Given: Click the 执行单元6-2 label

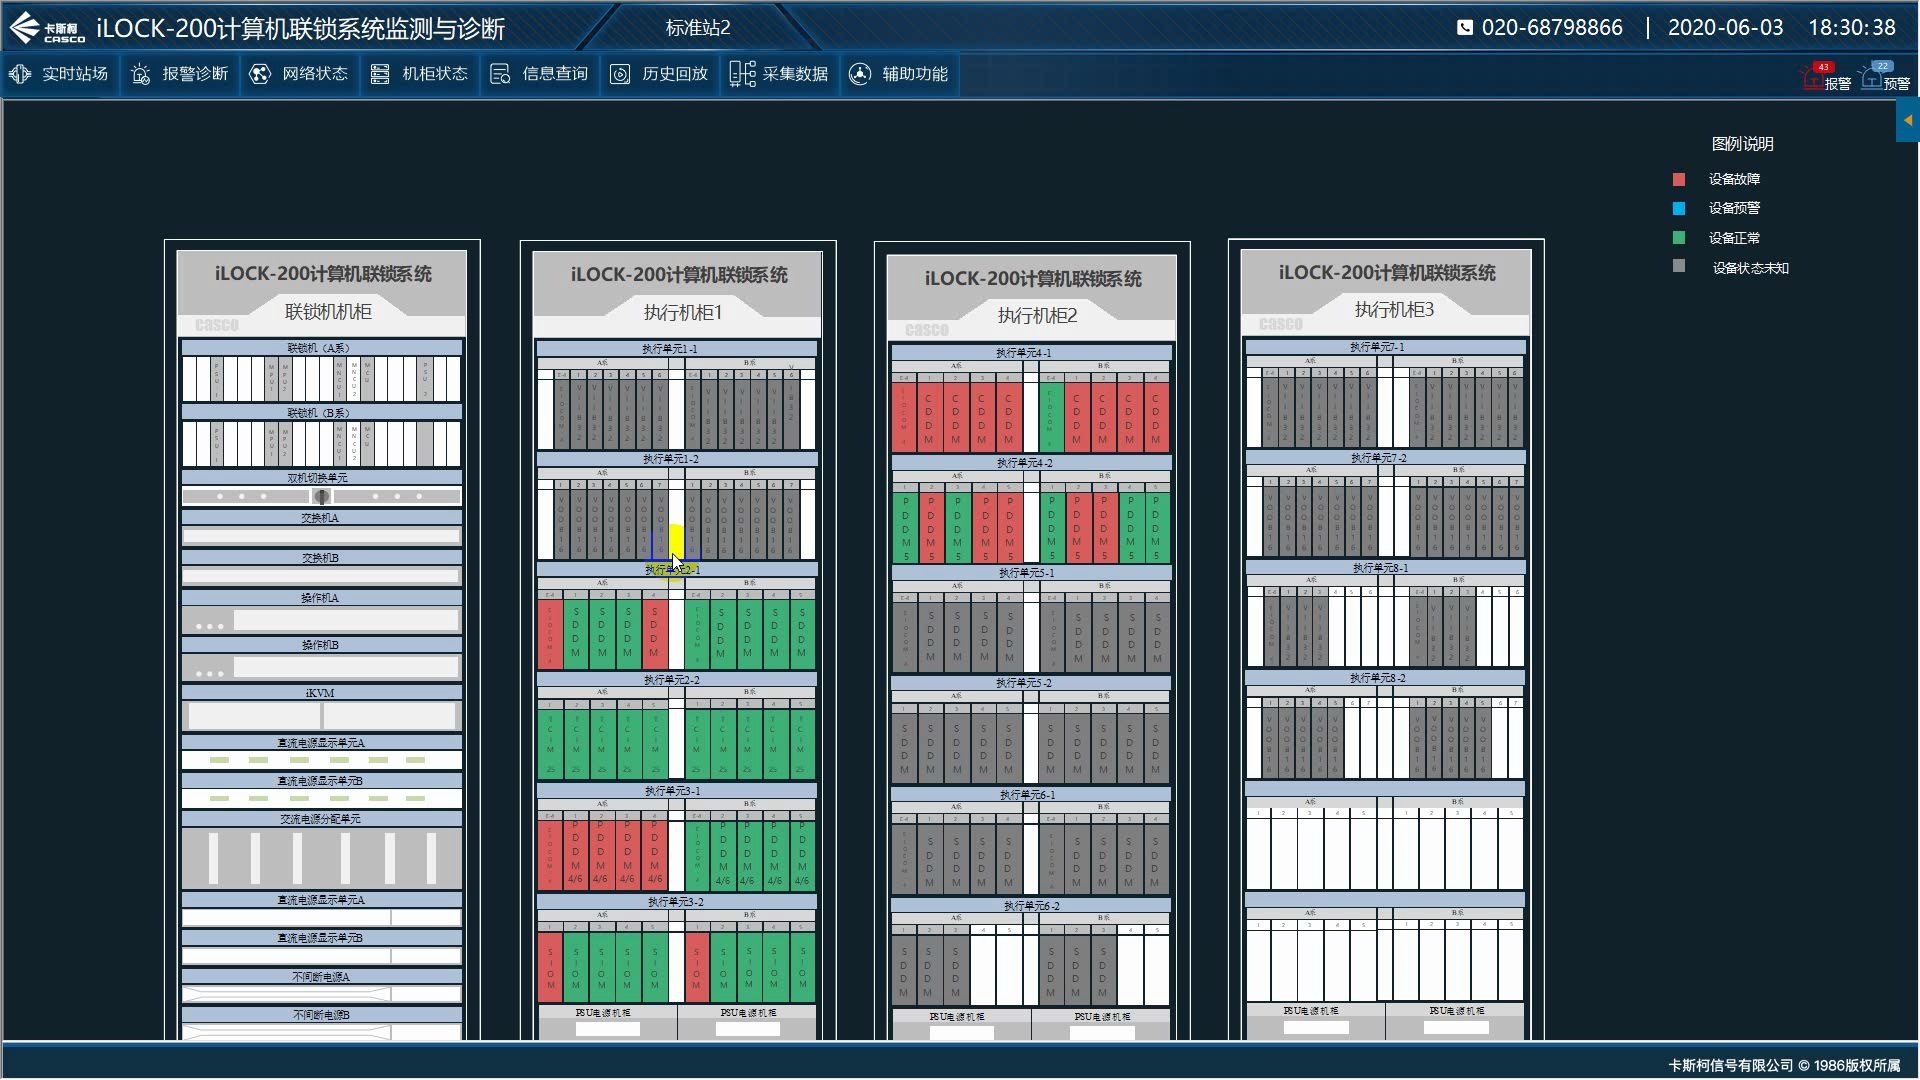Looking at the screenshot, I should pos(1032,906).
